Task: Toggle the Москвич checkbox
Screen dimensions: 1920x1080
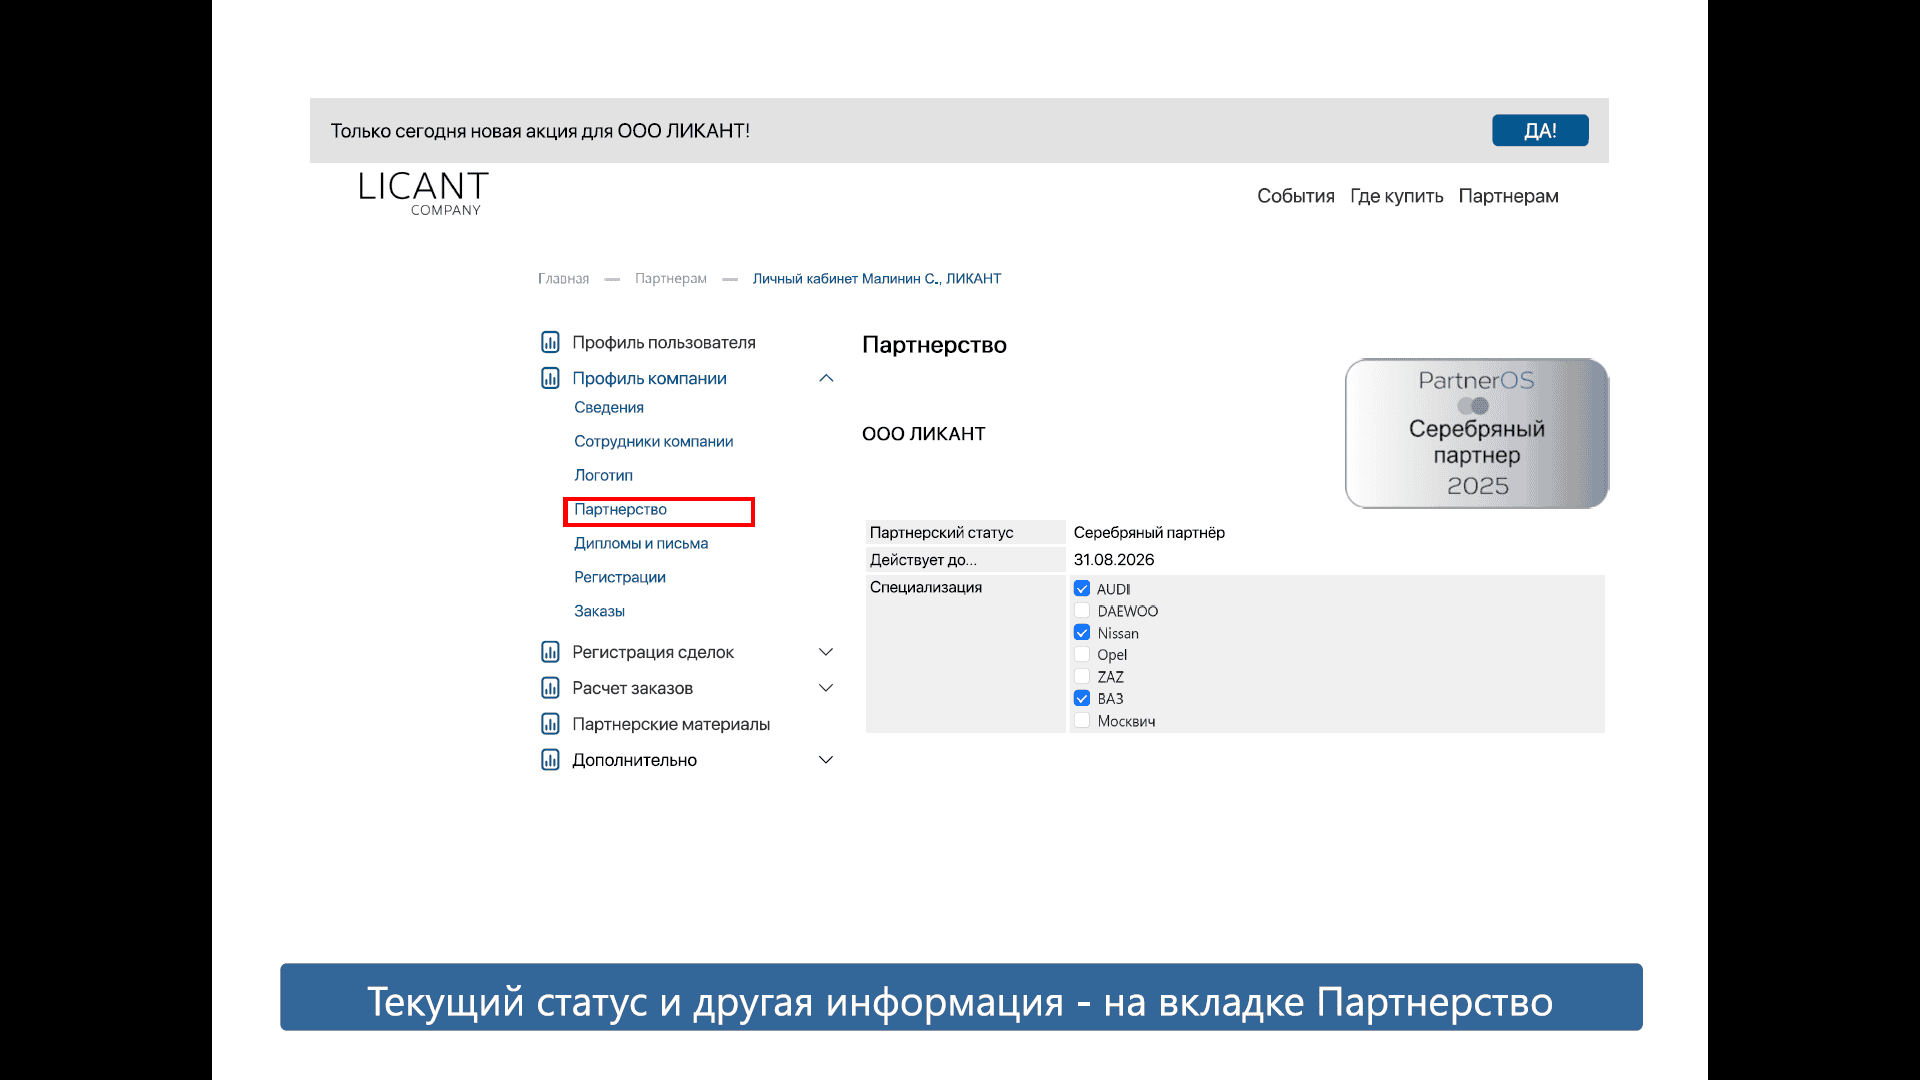Action: [x=1082, y=721]
